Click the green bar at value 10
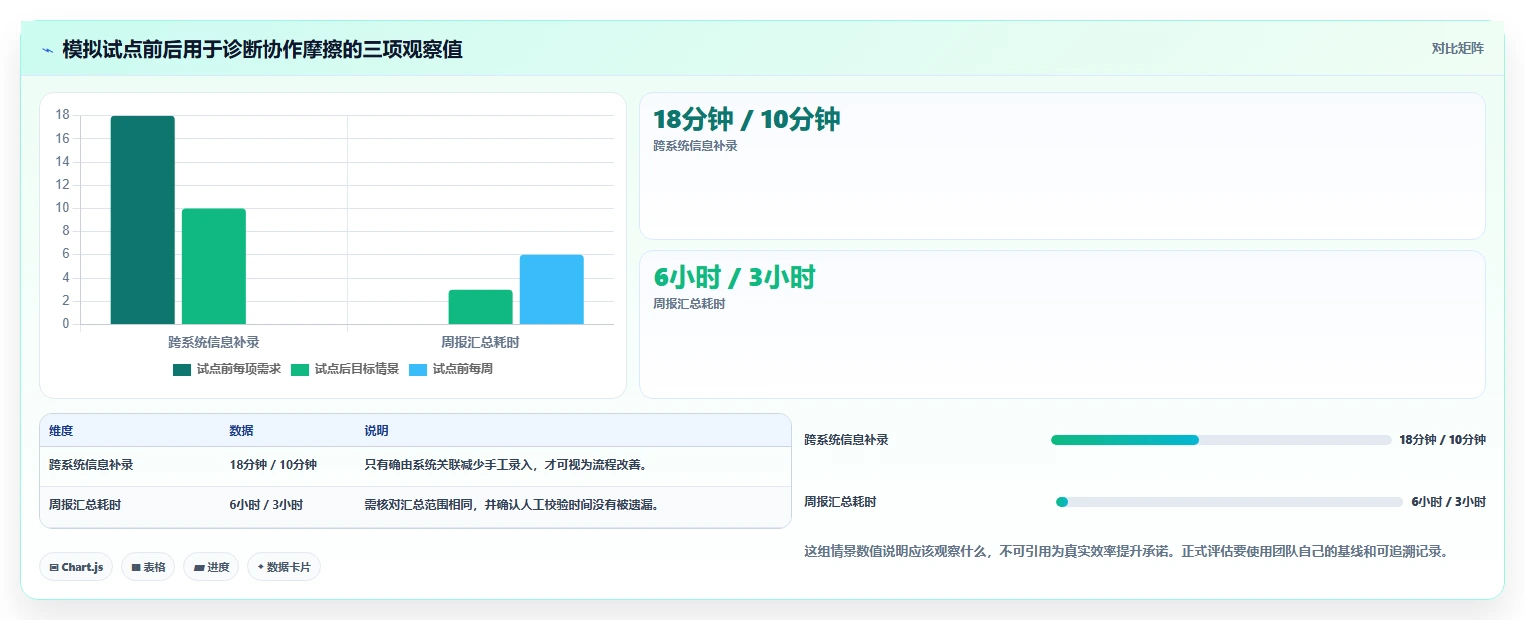 pyautogui.click(x=214, y=266)
